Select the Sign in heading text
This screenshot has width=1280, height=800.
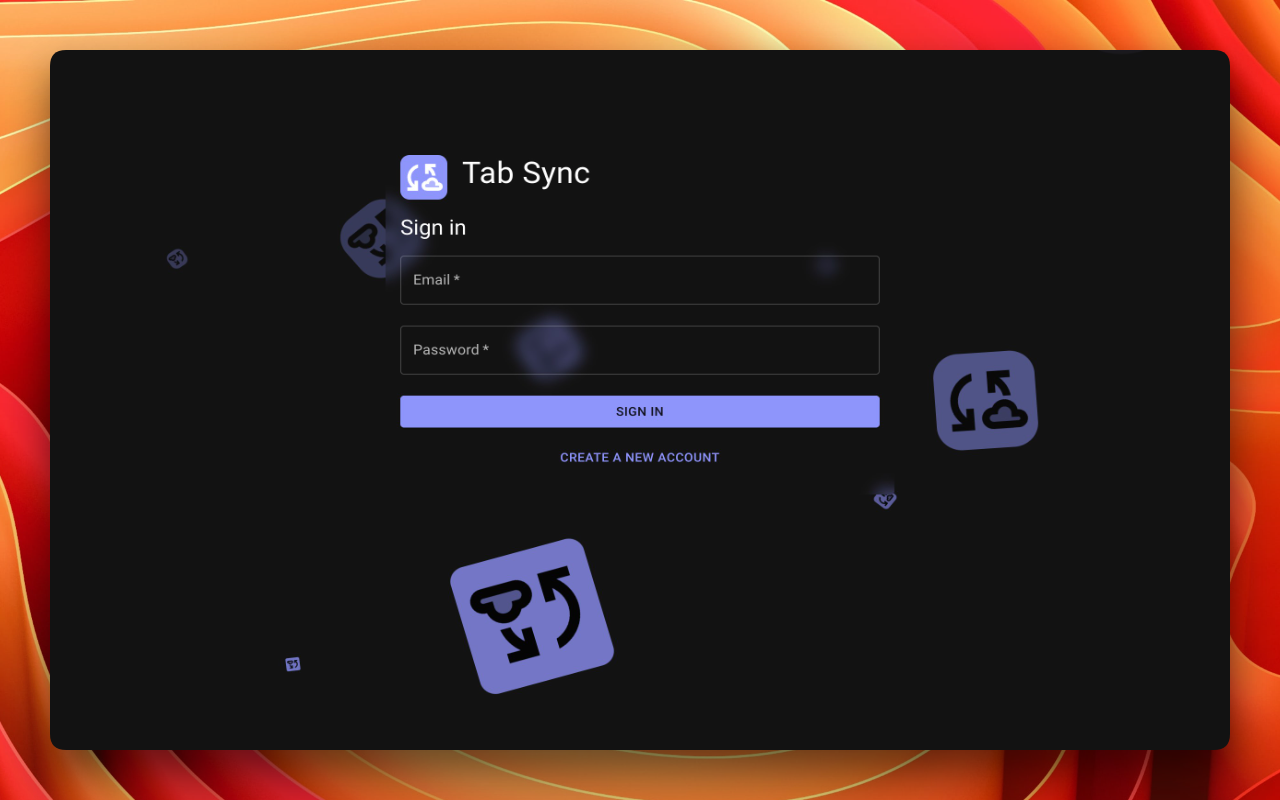point(432,227)
